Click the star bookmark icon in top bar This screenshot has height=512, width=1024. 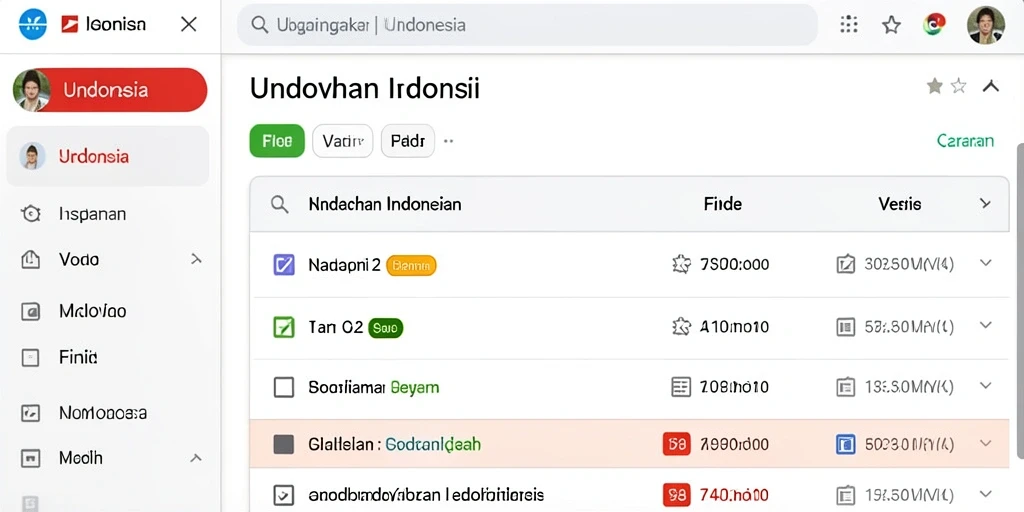click(891, 25)
